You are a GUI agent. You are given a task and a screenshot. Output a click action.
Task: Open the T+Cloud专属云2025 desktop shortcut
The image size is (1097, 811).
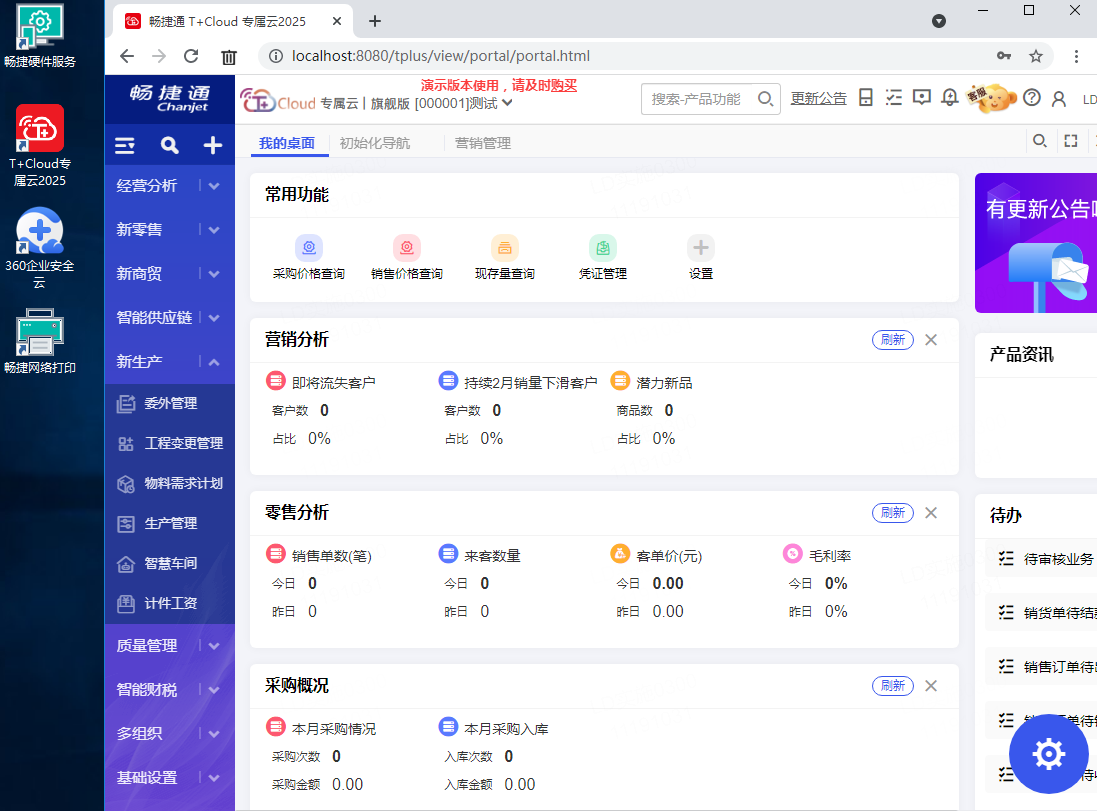tap(40, 146)
